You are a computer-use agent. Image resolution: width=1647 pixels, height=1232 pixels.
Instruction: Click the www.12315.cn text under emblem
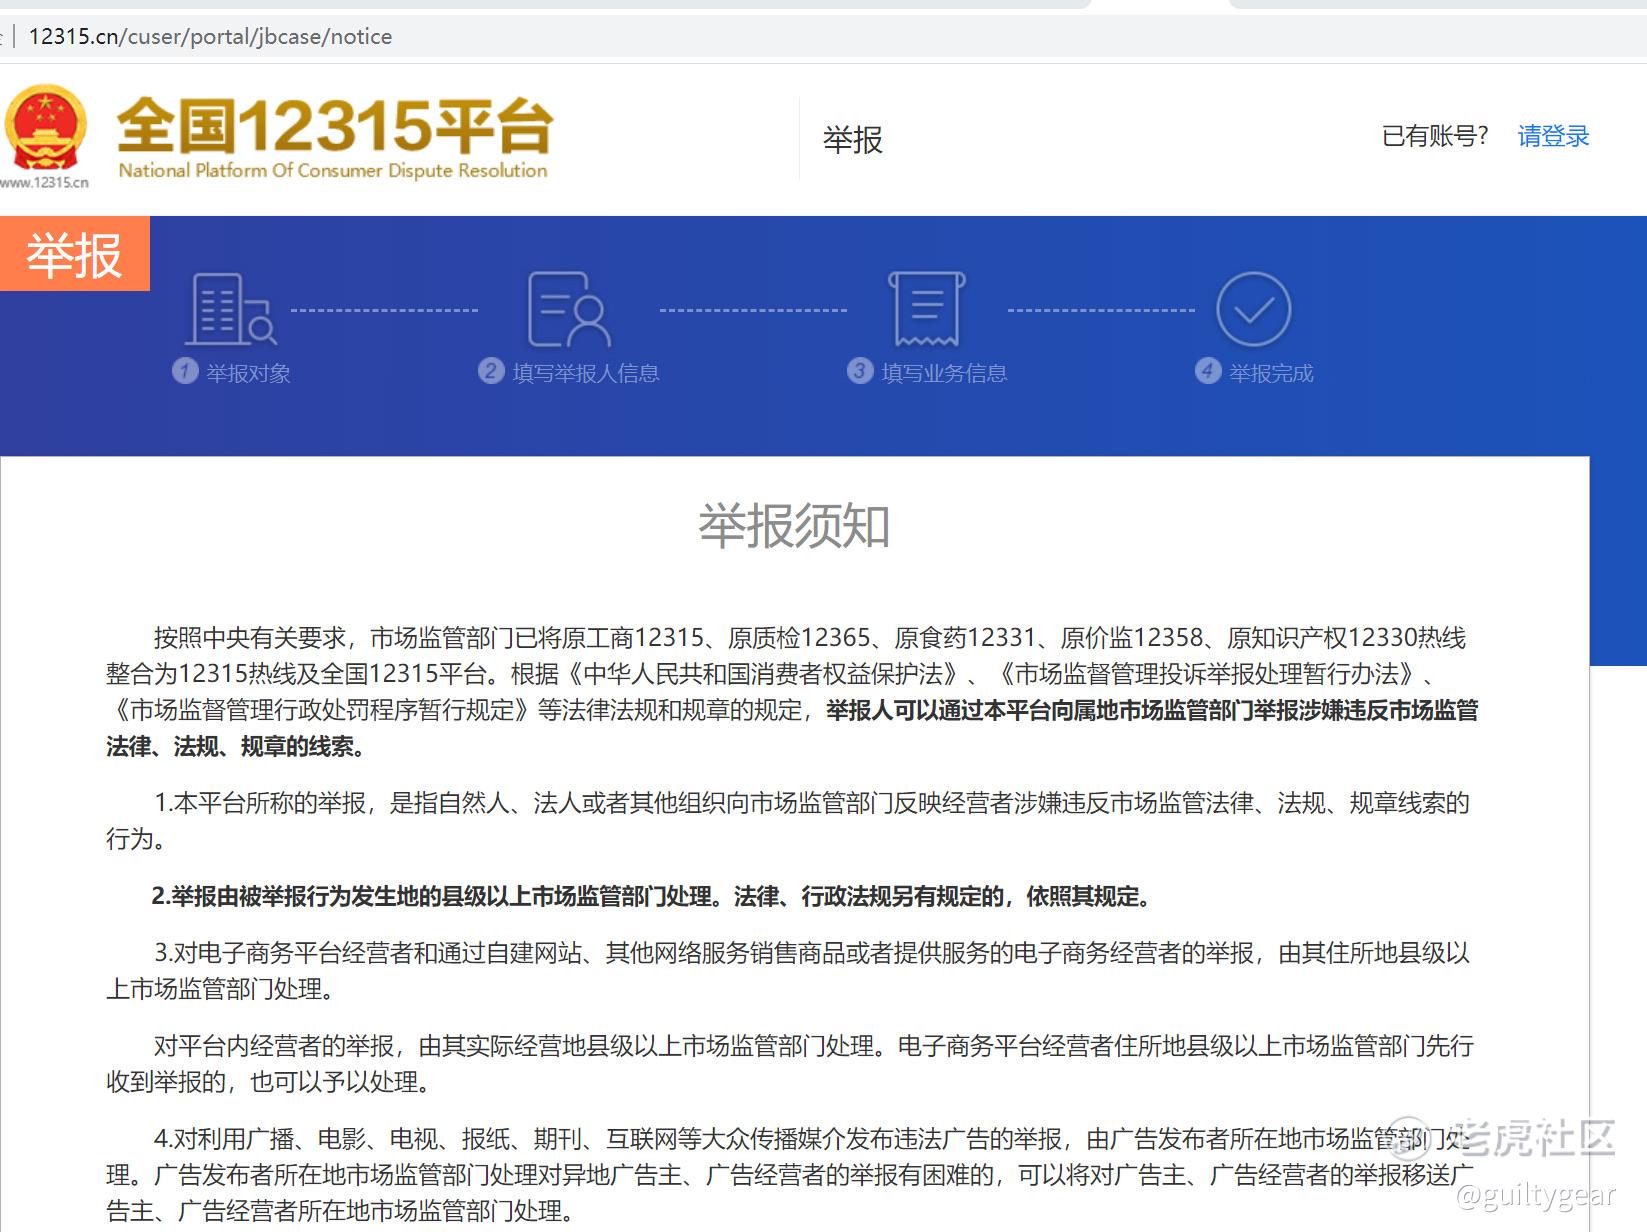point(45,182)
